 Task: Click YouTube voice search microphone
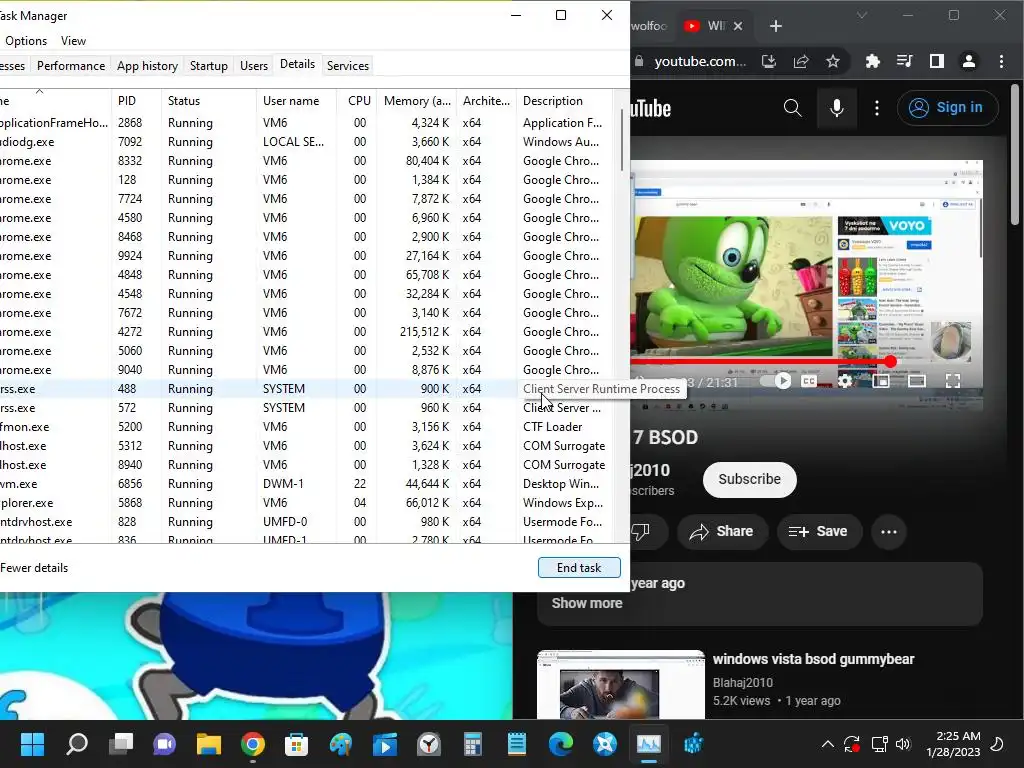coord(837,108)
